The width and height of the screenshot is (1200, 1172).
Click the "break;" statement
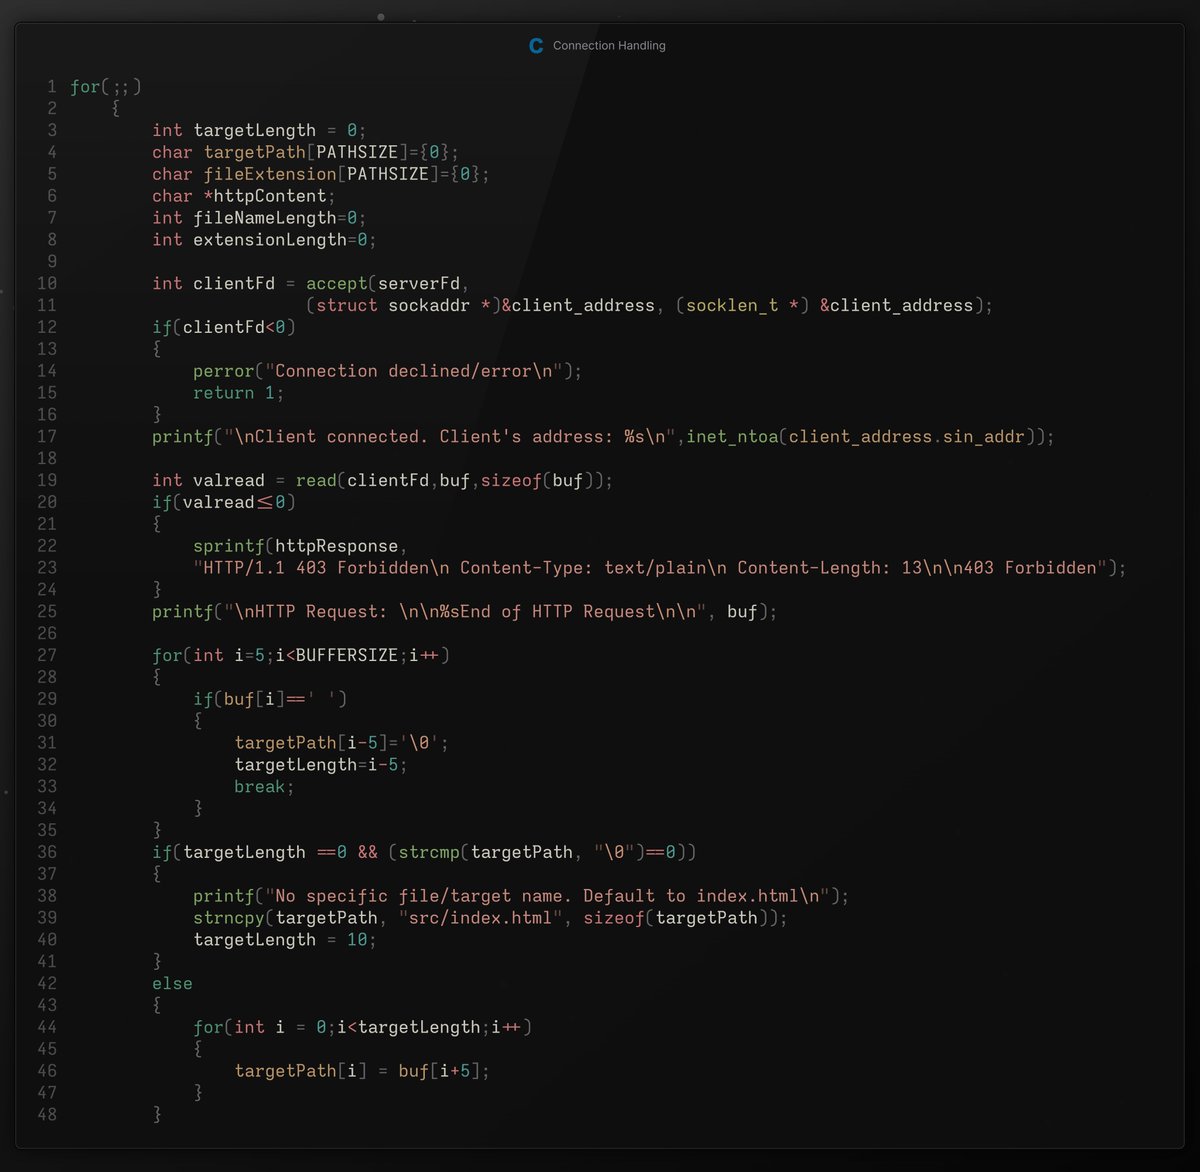click(x=265, y=786)
